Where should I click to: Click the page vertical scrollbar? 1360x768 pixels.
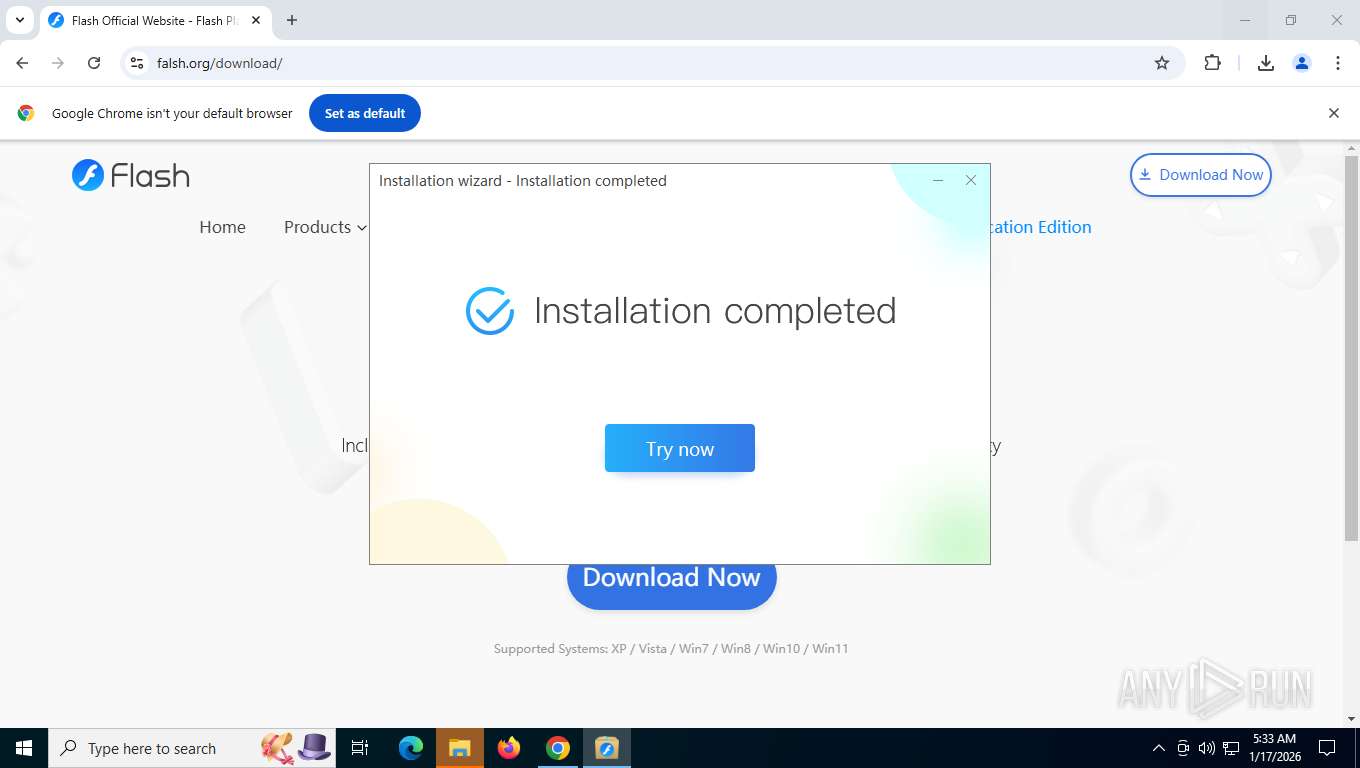pos(1351,348)
